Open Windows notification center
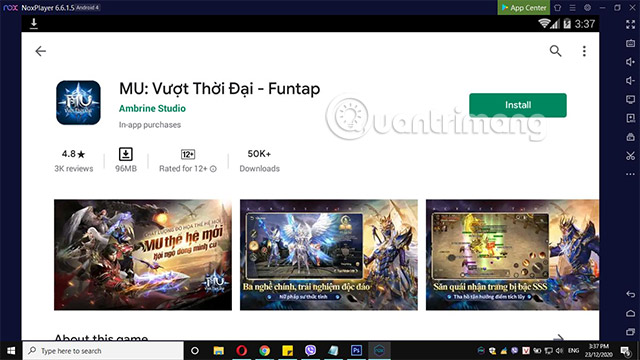Viewport: 640px width, 360px height. pyautogui.click(x=625, y=351)
